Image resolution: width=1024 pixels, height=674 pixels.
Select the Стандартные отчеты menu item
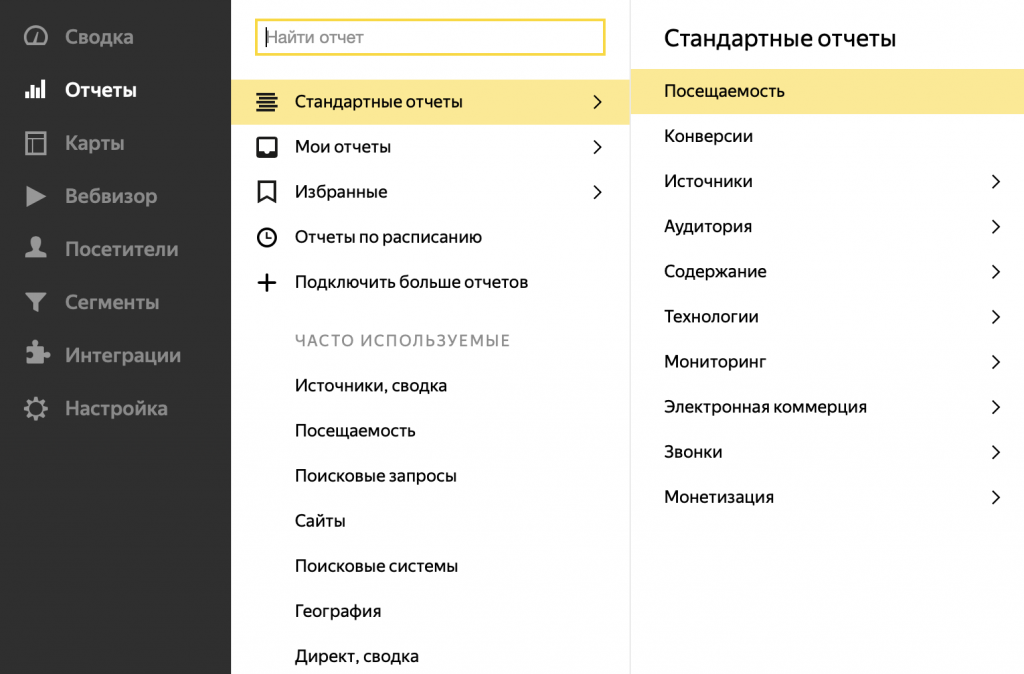[430, 102]
